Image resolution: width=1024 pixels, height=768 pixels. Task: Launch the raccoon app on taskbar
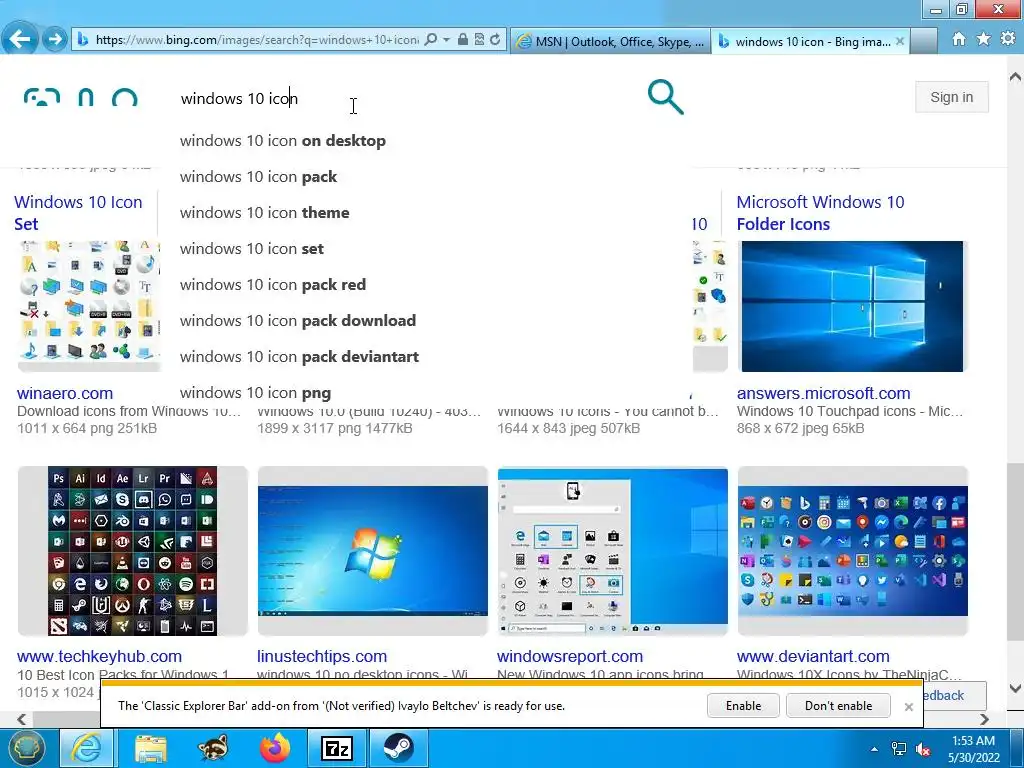coord(213,748)
